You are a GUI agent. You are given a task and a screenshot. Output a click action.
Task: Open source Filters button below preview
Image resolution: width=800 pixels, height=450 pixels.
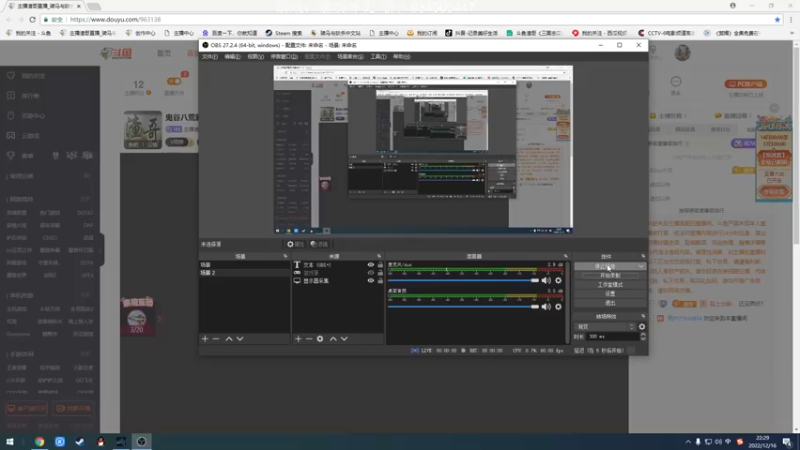(x=319, y=244)
